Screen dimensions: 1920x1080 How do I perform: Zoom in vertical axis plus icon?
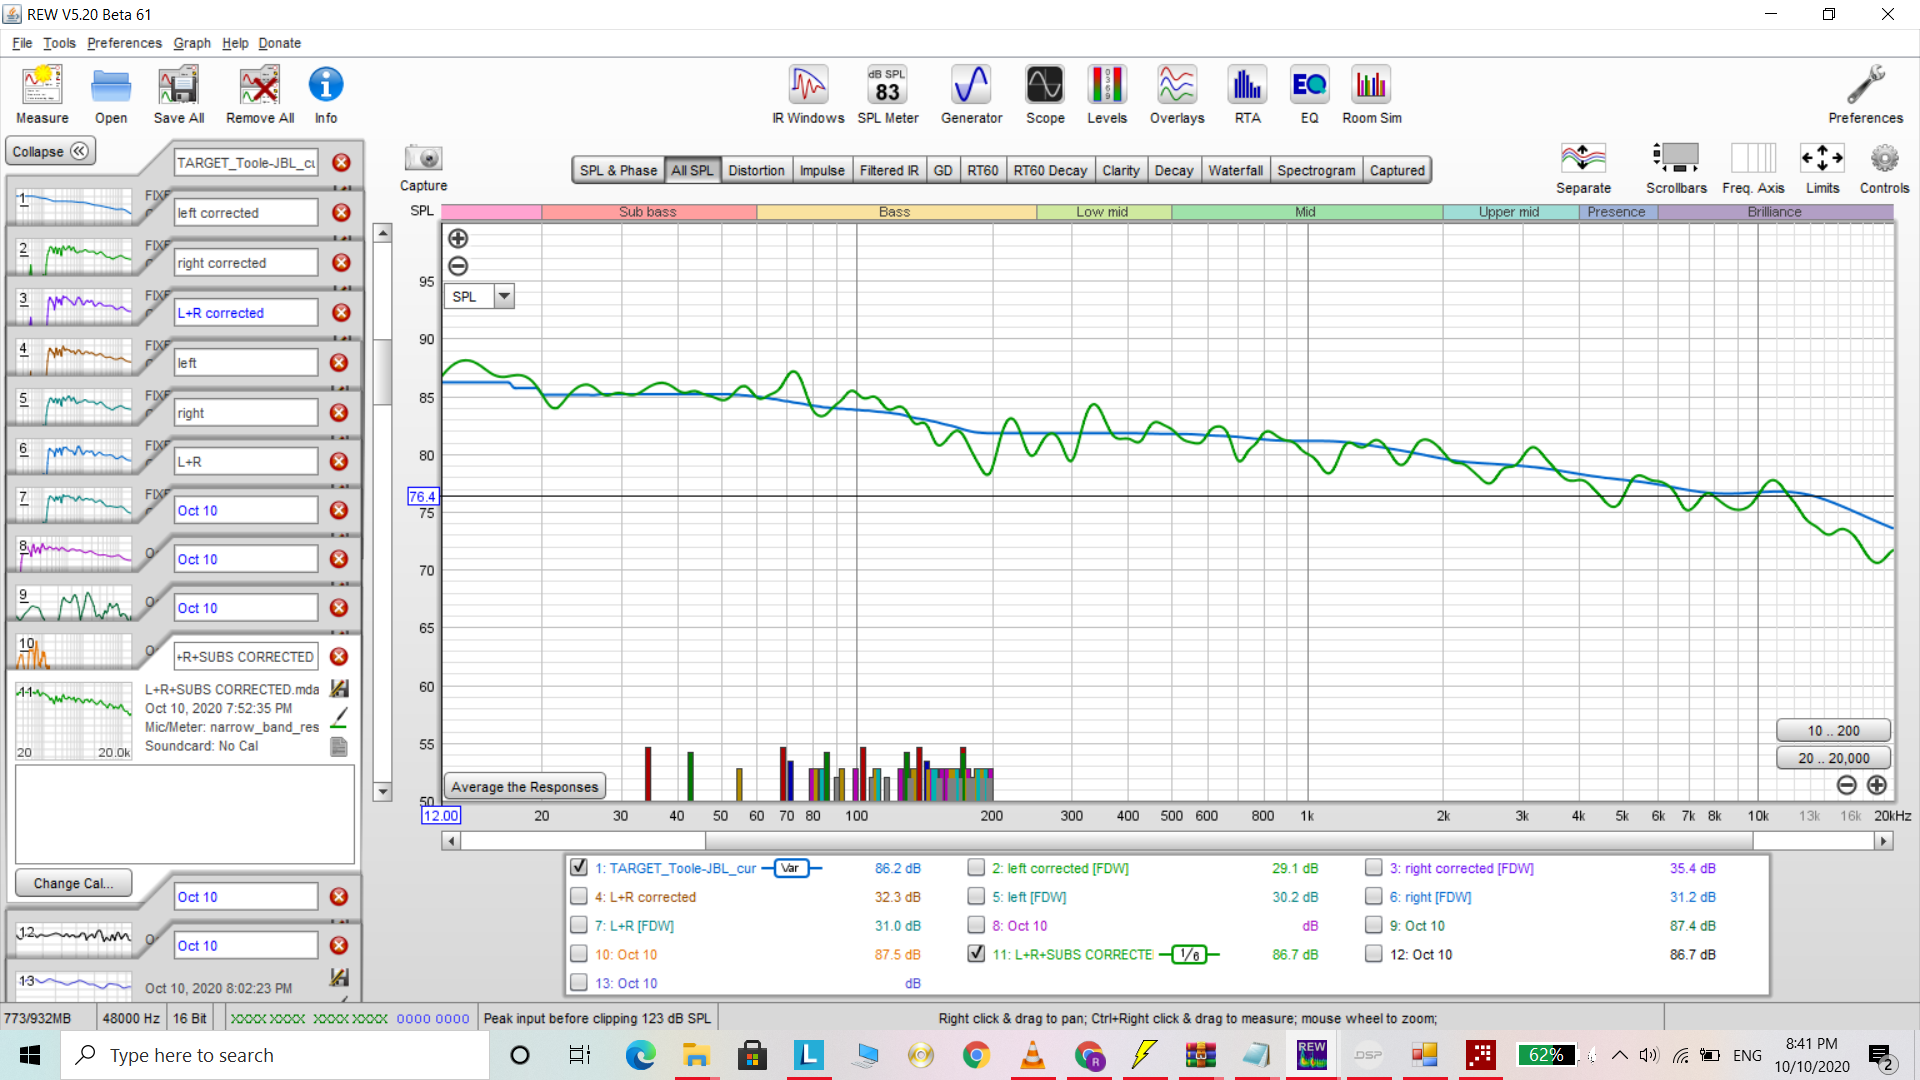click(458, 238)
